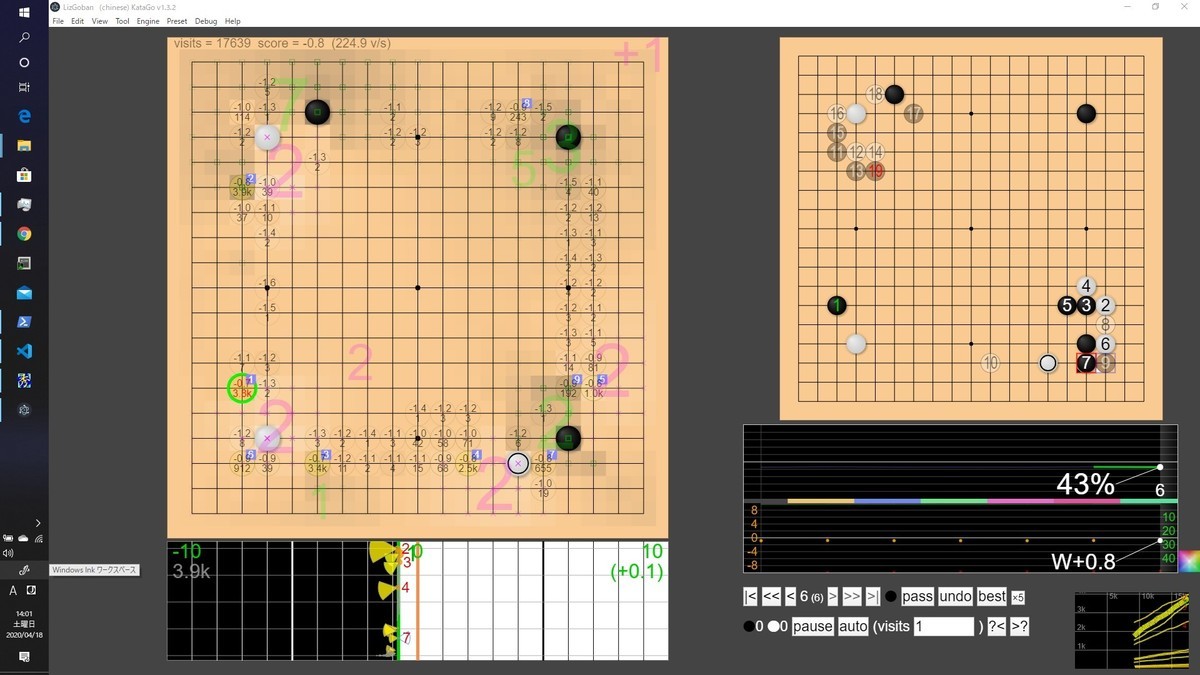Select the 1.0k candidate on right side
This screenshot has height=675, width=1200.
(593, 388)
